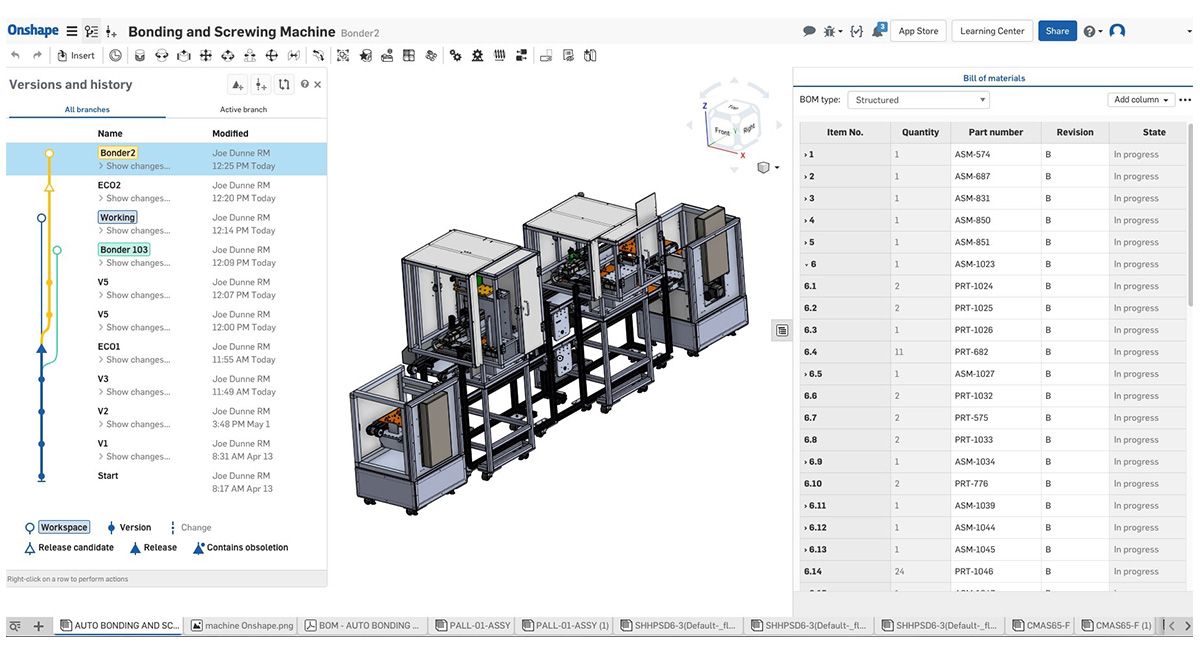1200x650 pixels.
Task: Click the BOM table vertical scrollbar
Action: 1190,213
